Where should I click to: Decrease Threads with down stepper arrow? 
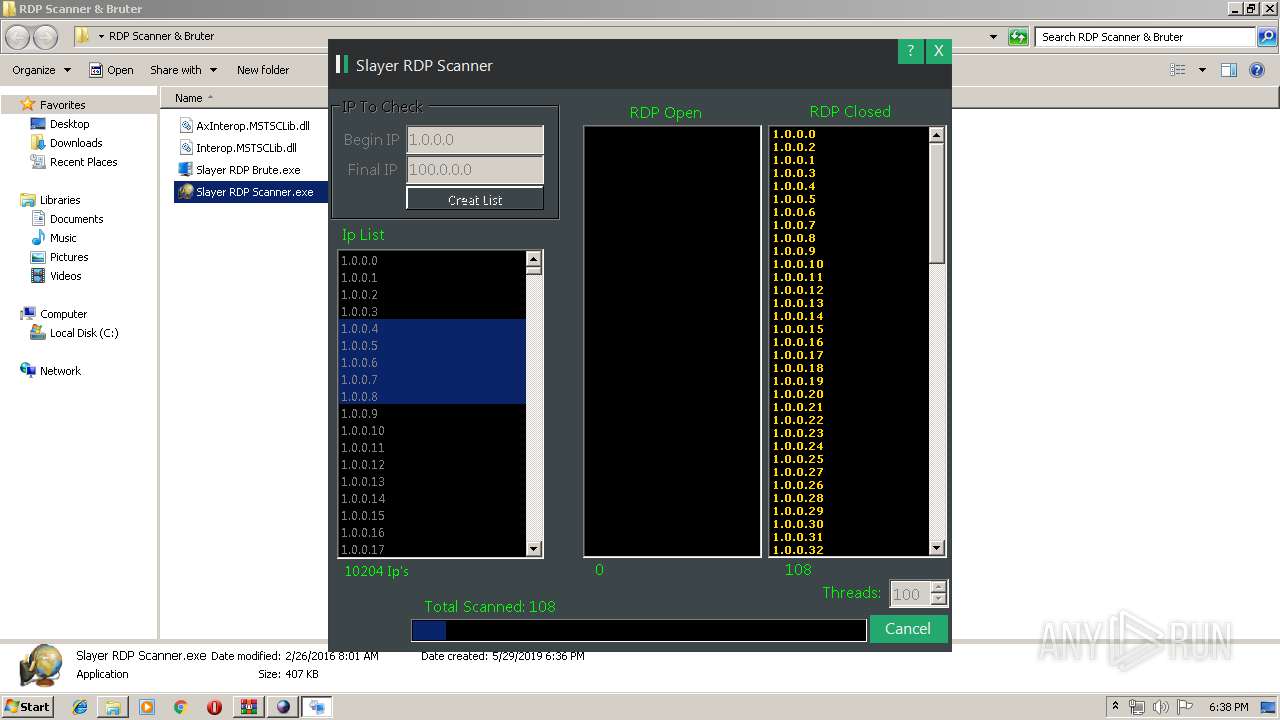tap(938, 600)
